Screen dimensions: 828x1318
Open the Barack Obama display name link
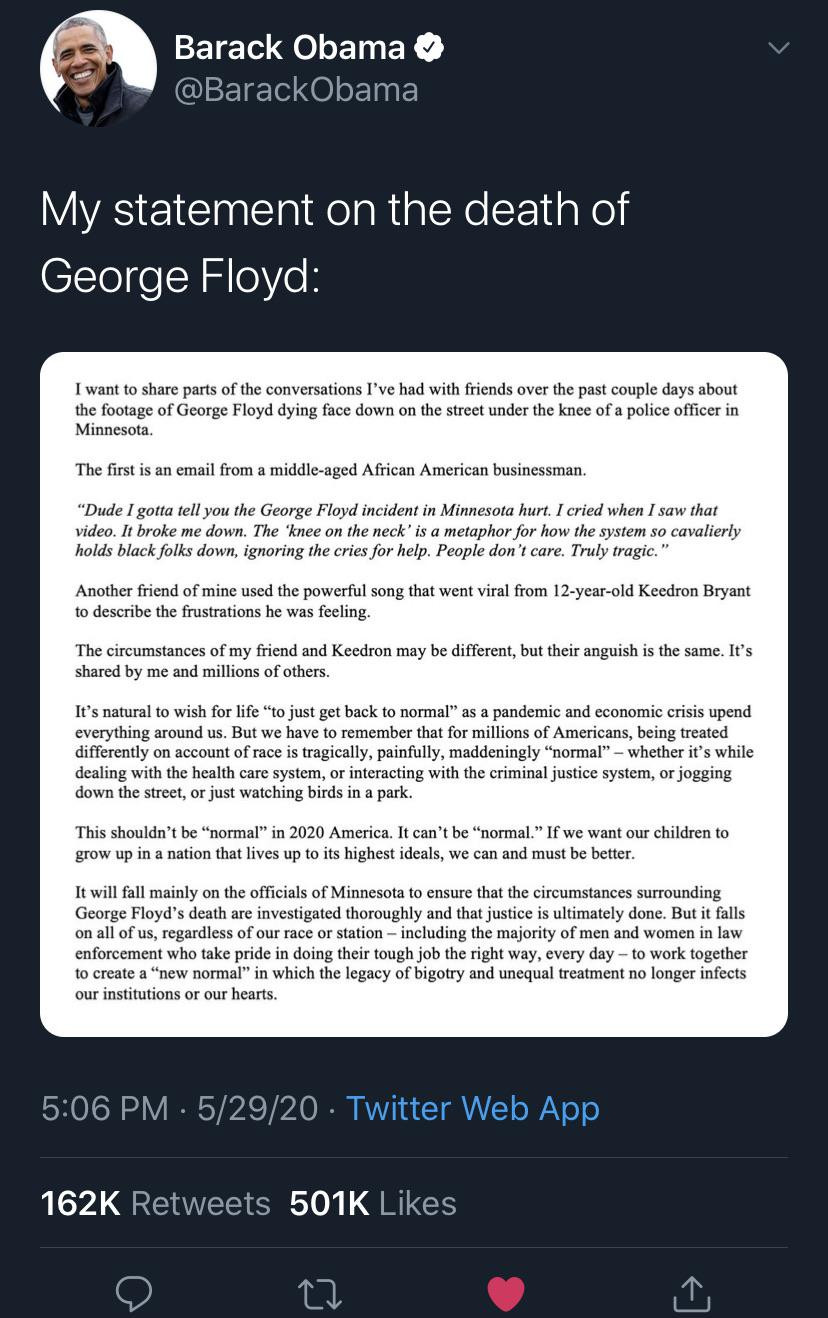(289, 47)
